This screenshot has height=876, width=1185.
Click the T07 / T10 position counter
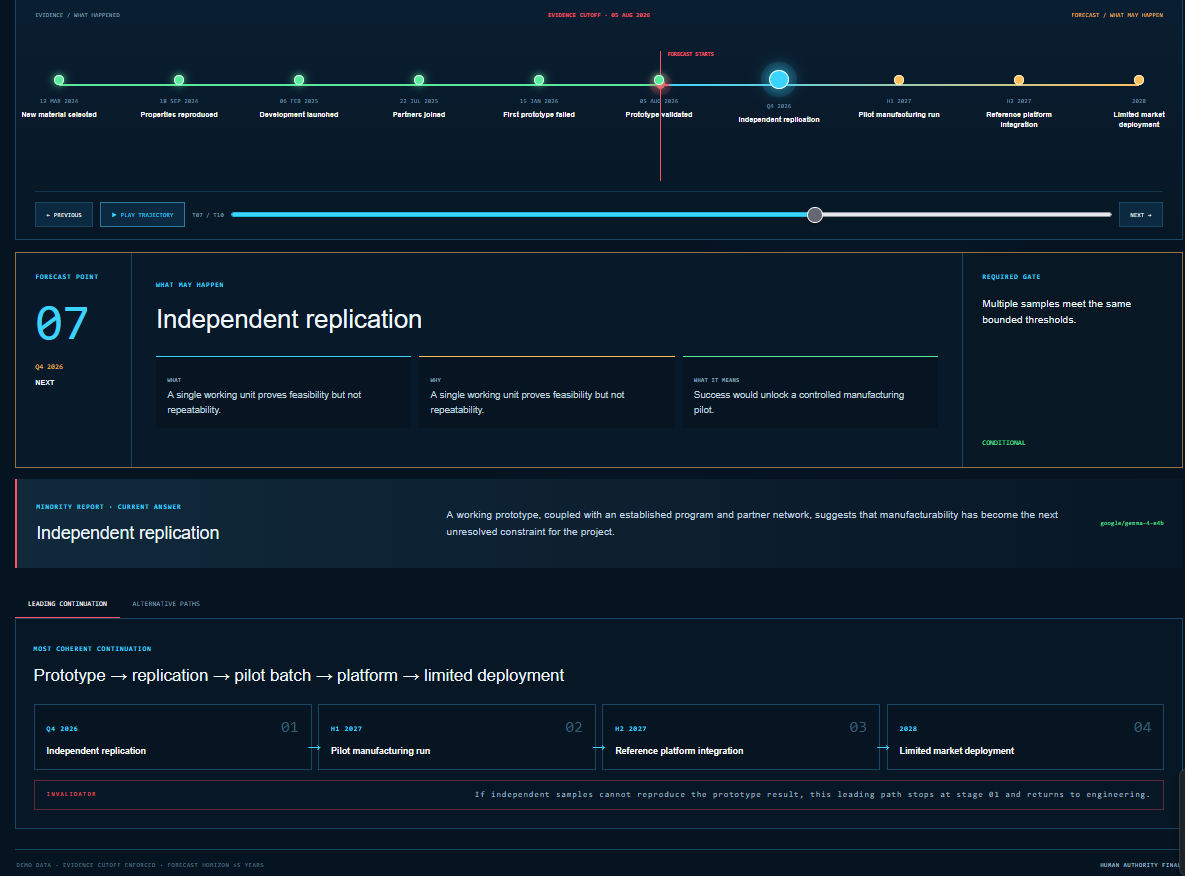208,215
